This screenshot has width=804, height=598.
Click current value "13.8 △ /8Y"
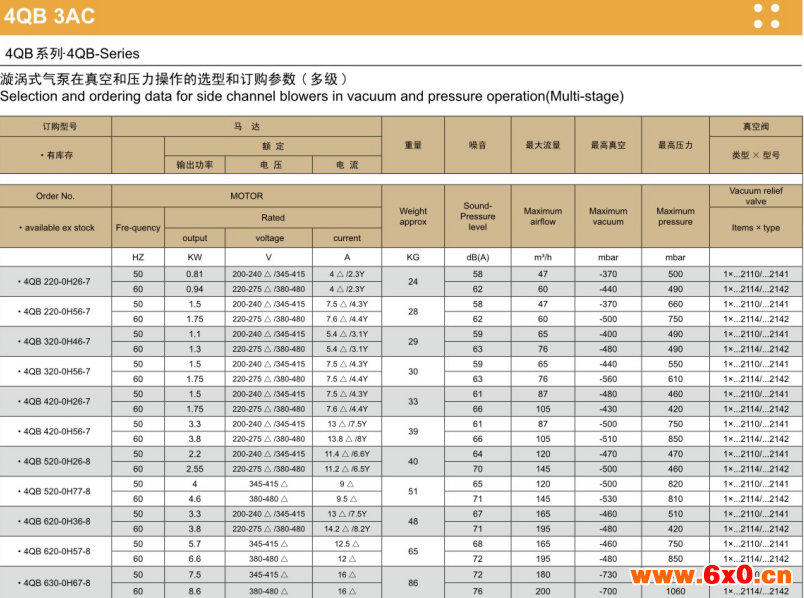347,439
